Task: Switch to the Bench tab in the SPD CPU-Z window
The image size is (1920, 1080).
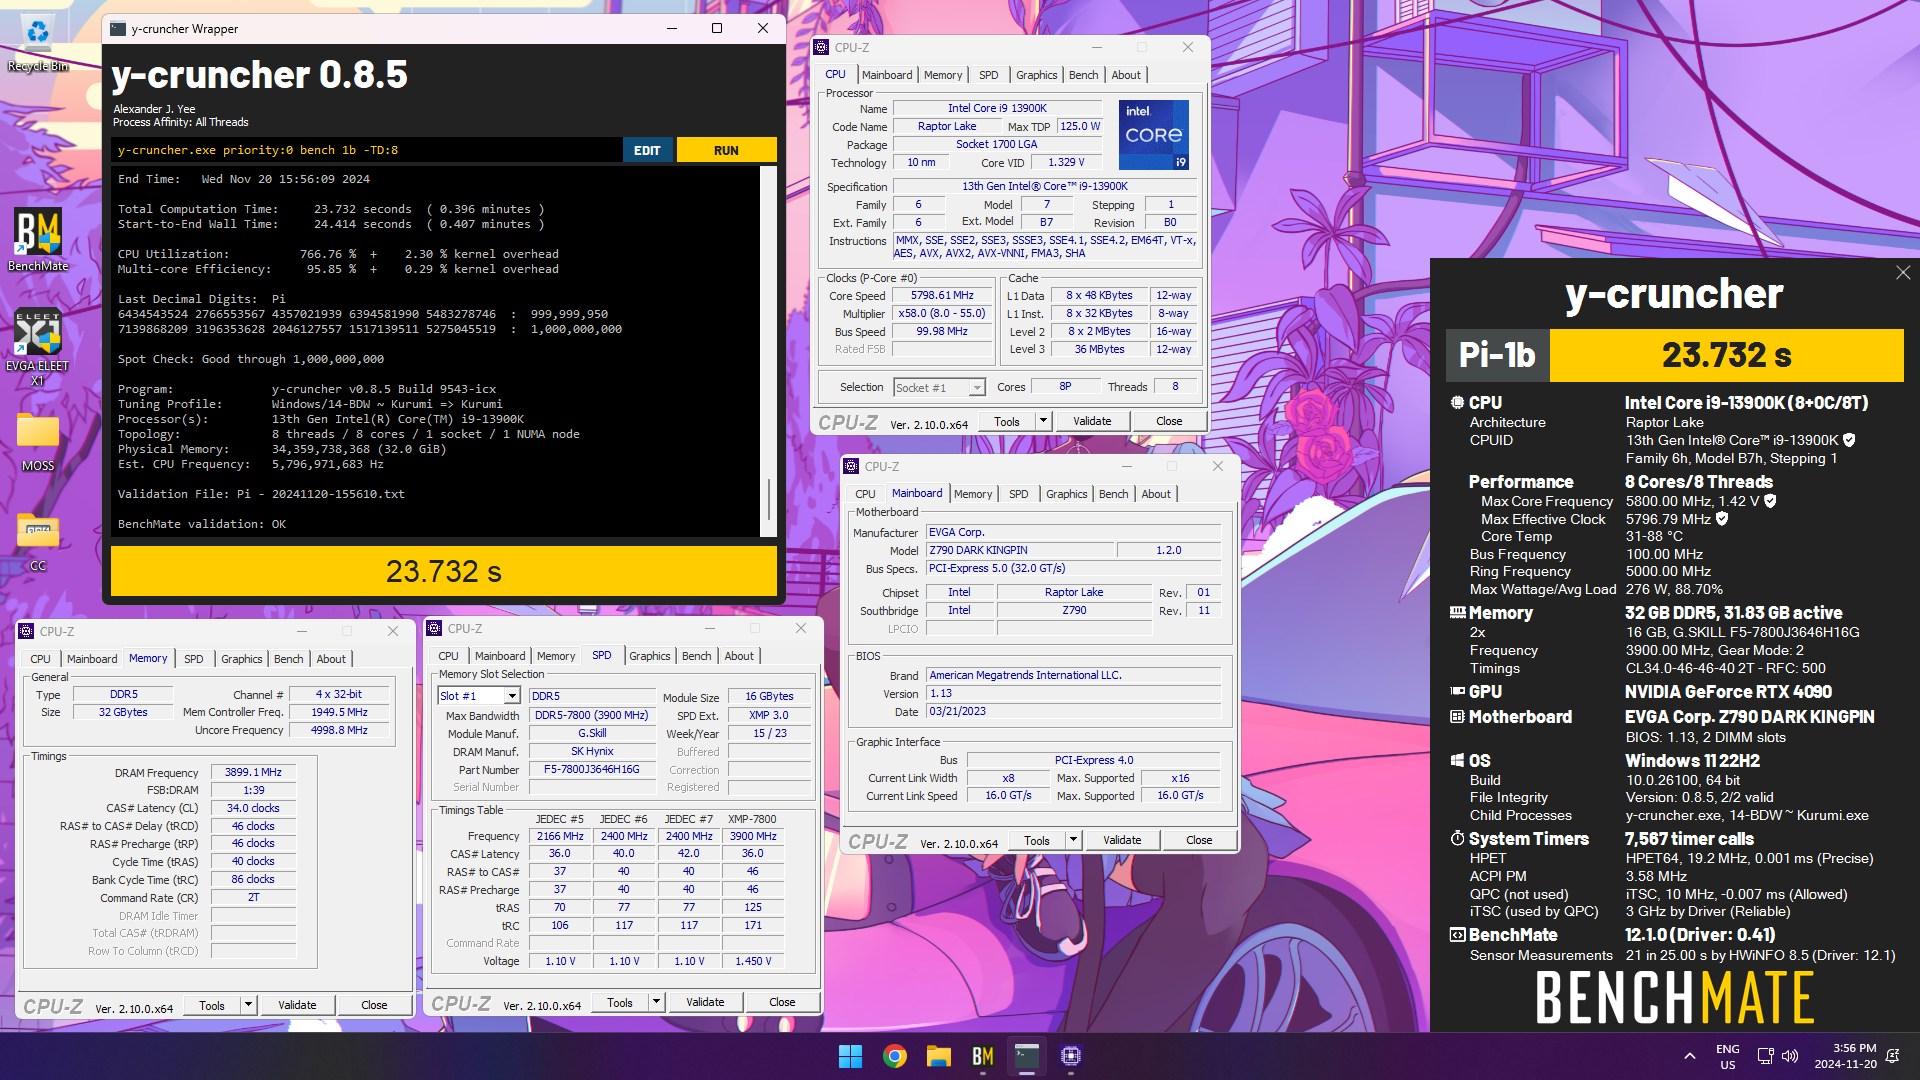Action: coord(696,656)
